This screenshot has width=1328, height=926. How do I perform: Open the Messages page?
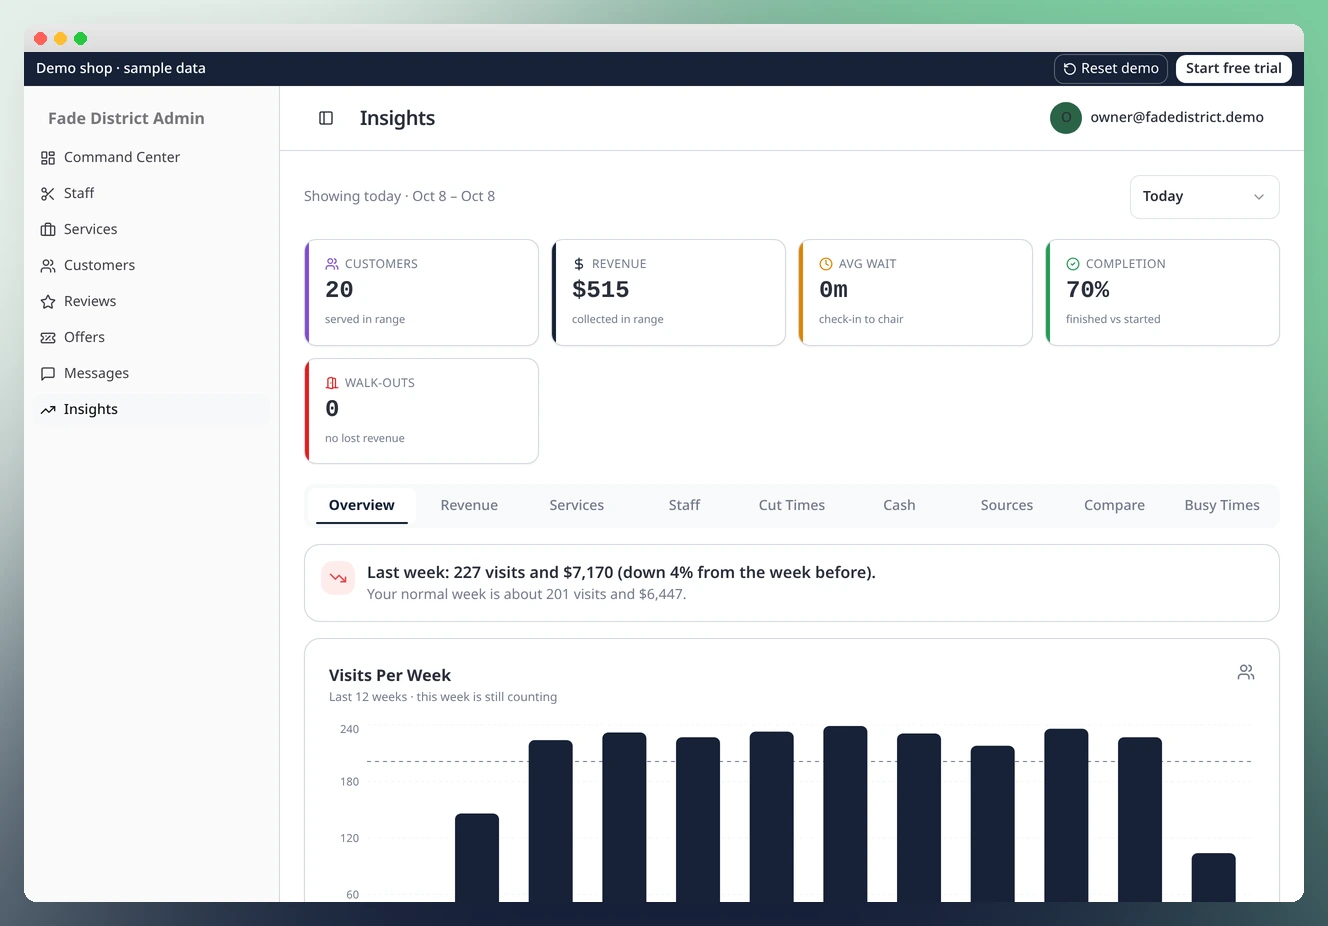151,374
